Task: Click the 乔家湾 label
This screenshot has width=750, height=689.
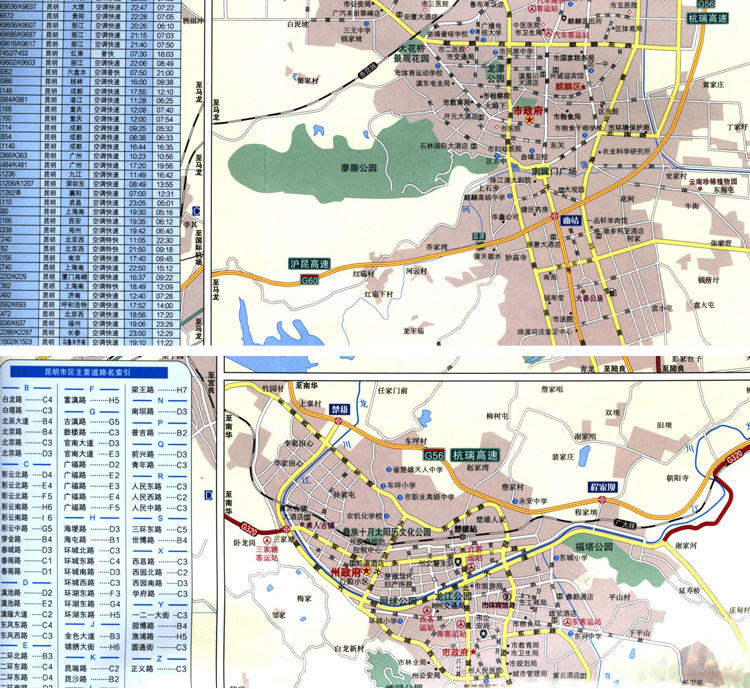Action: 437,247
